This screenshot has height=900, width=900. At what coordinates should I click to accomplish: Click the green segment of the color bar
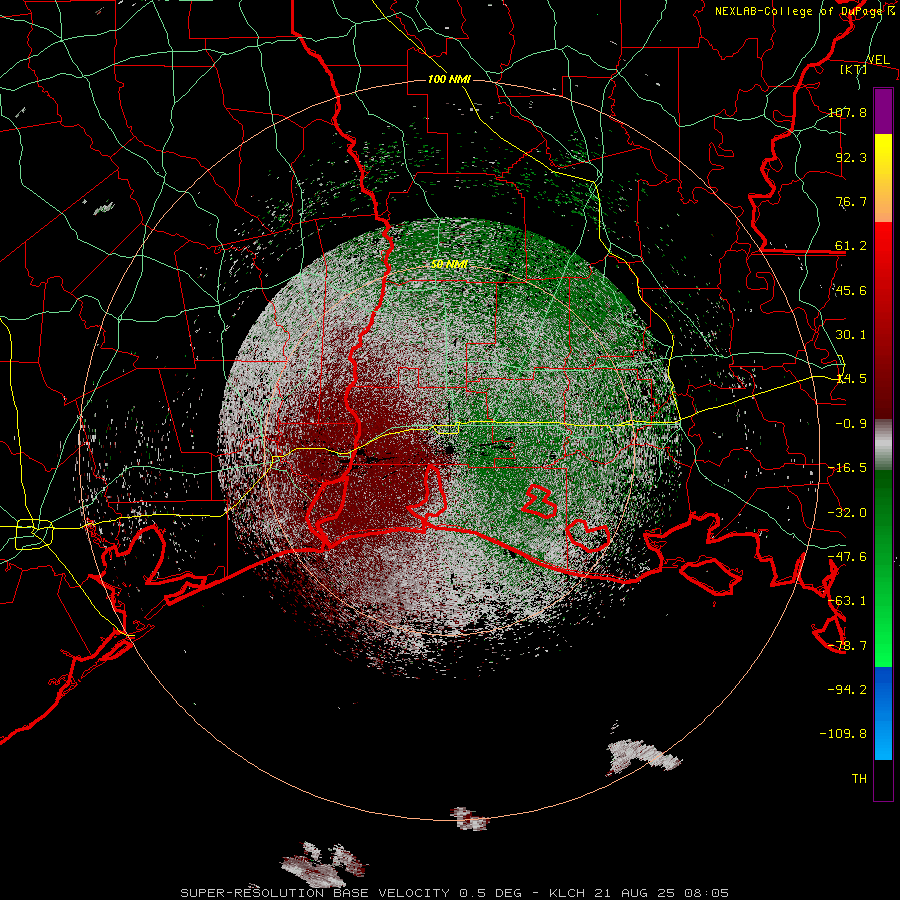(883, 568)
